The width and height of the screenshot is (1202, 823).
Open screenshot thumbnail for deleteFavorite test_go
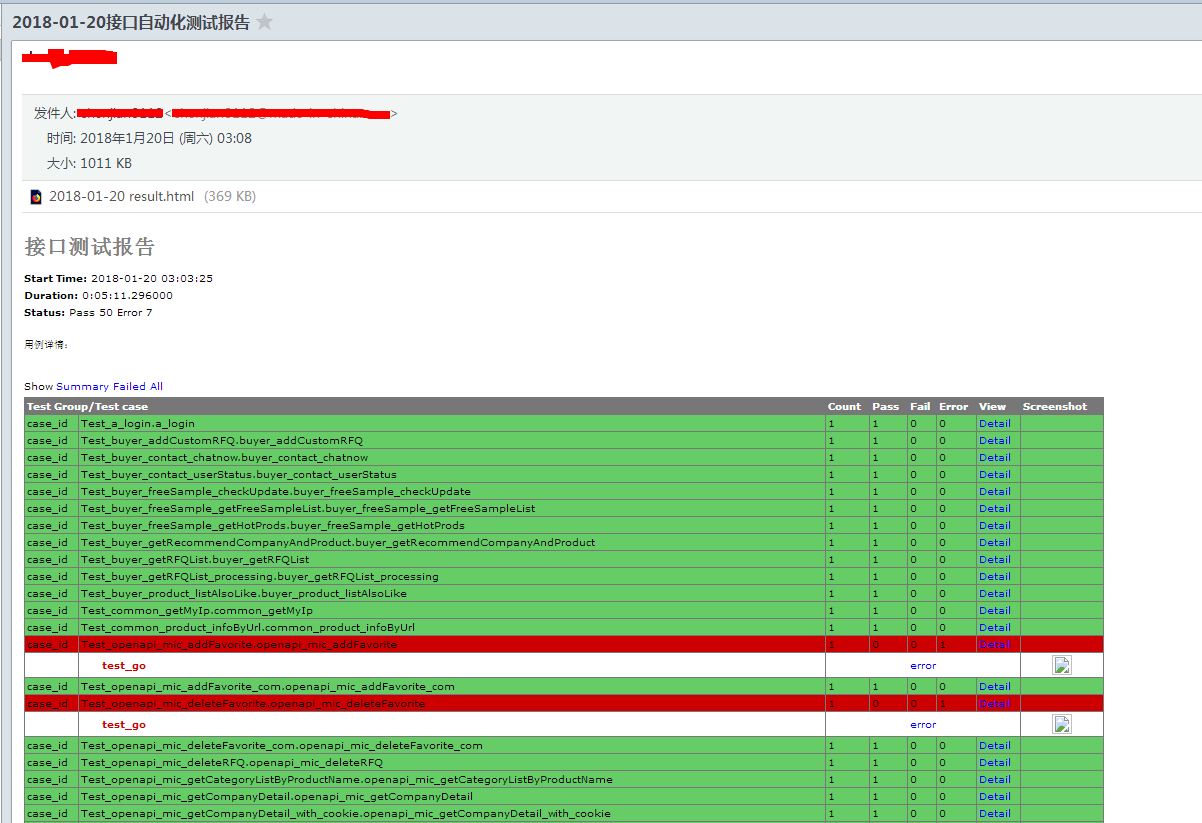(1062, 724)
